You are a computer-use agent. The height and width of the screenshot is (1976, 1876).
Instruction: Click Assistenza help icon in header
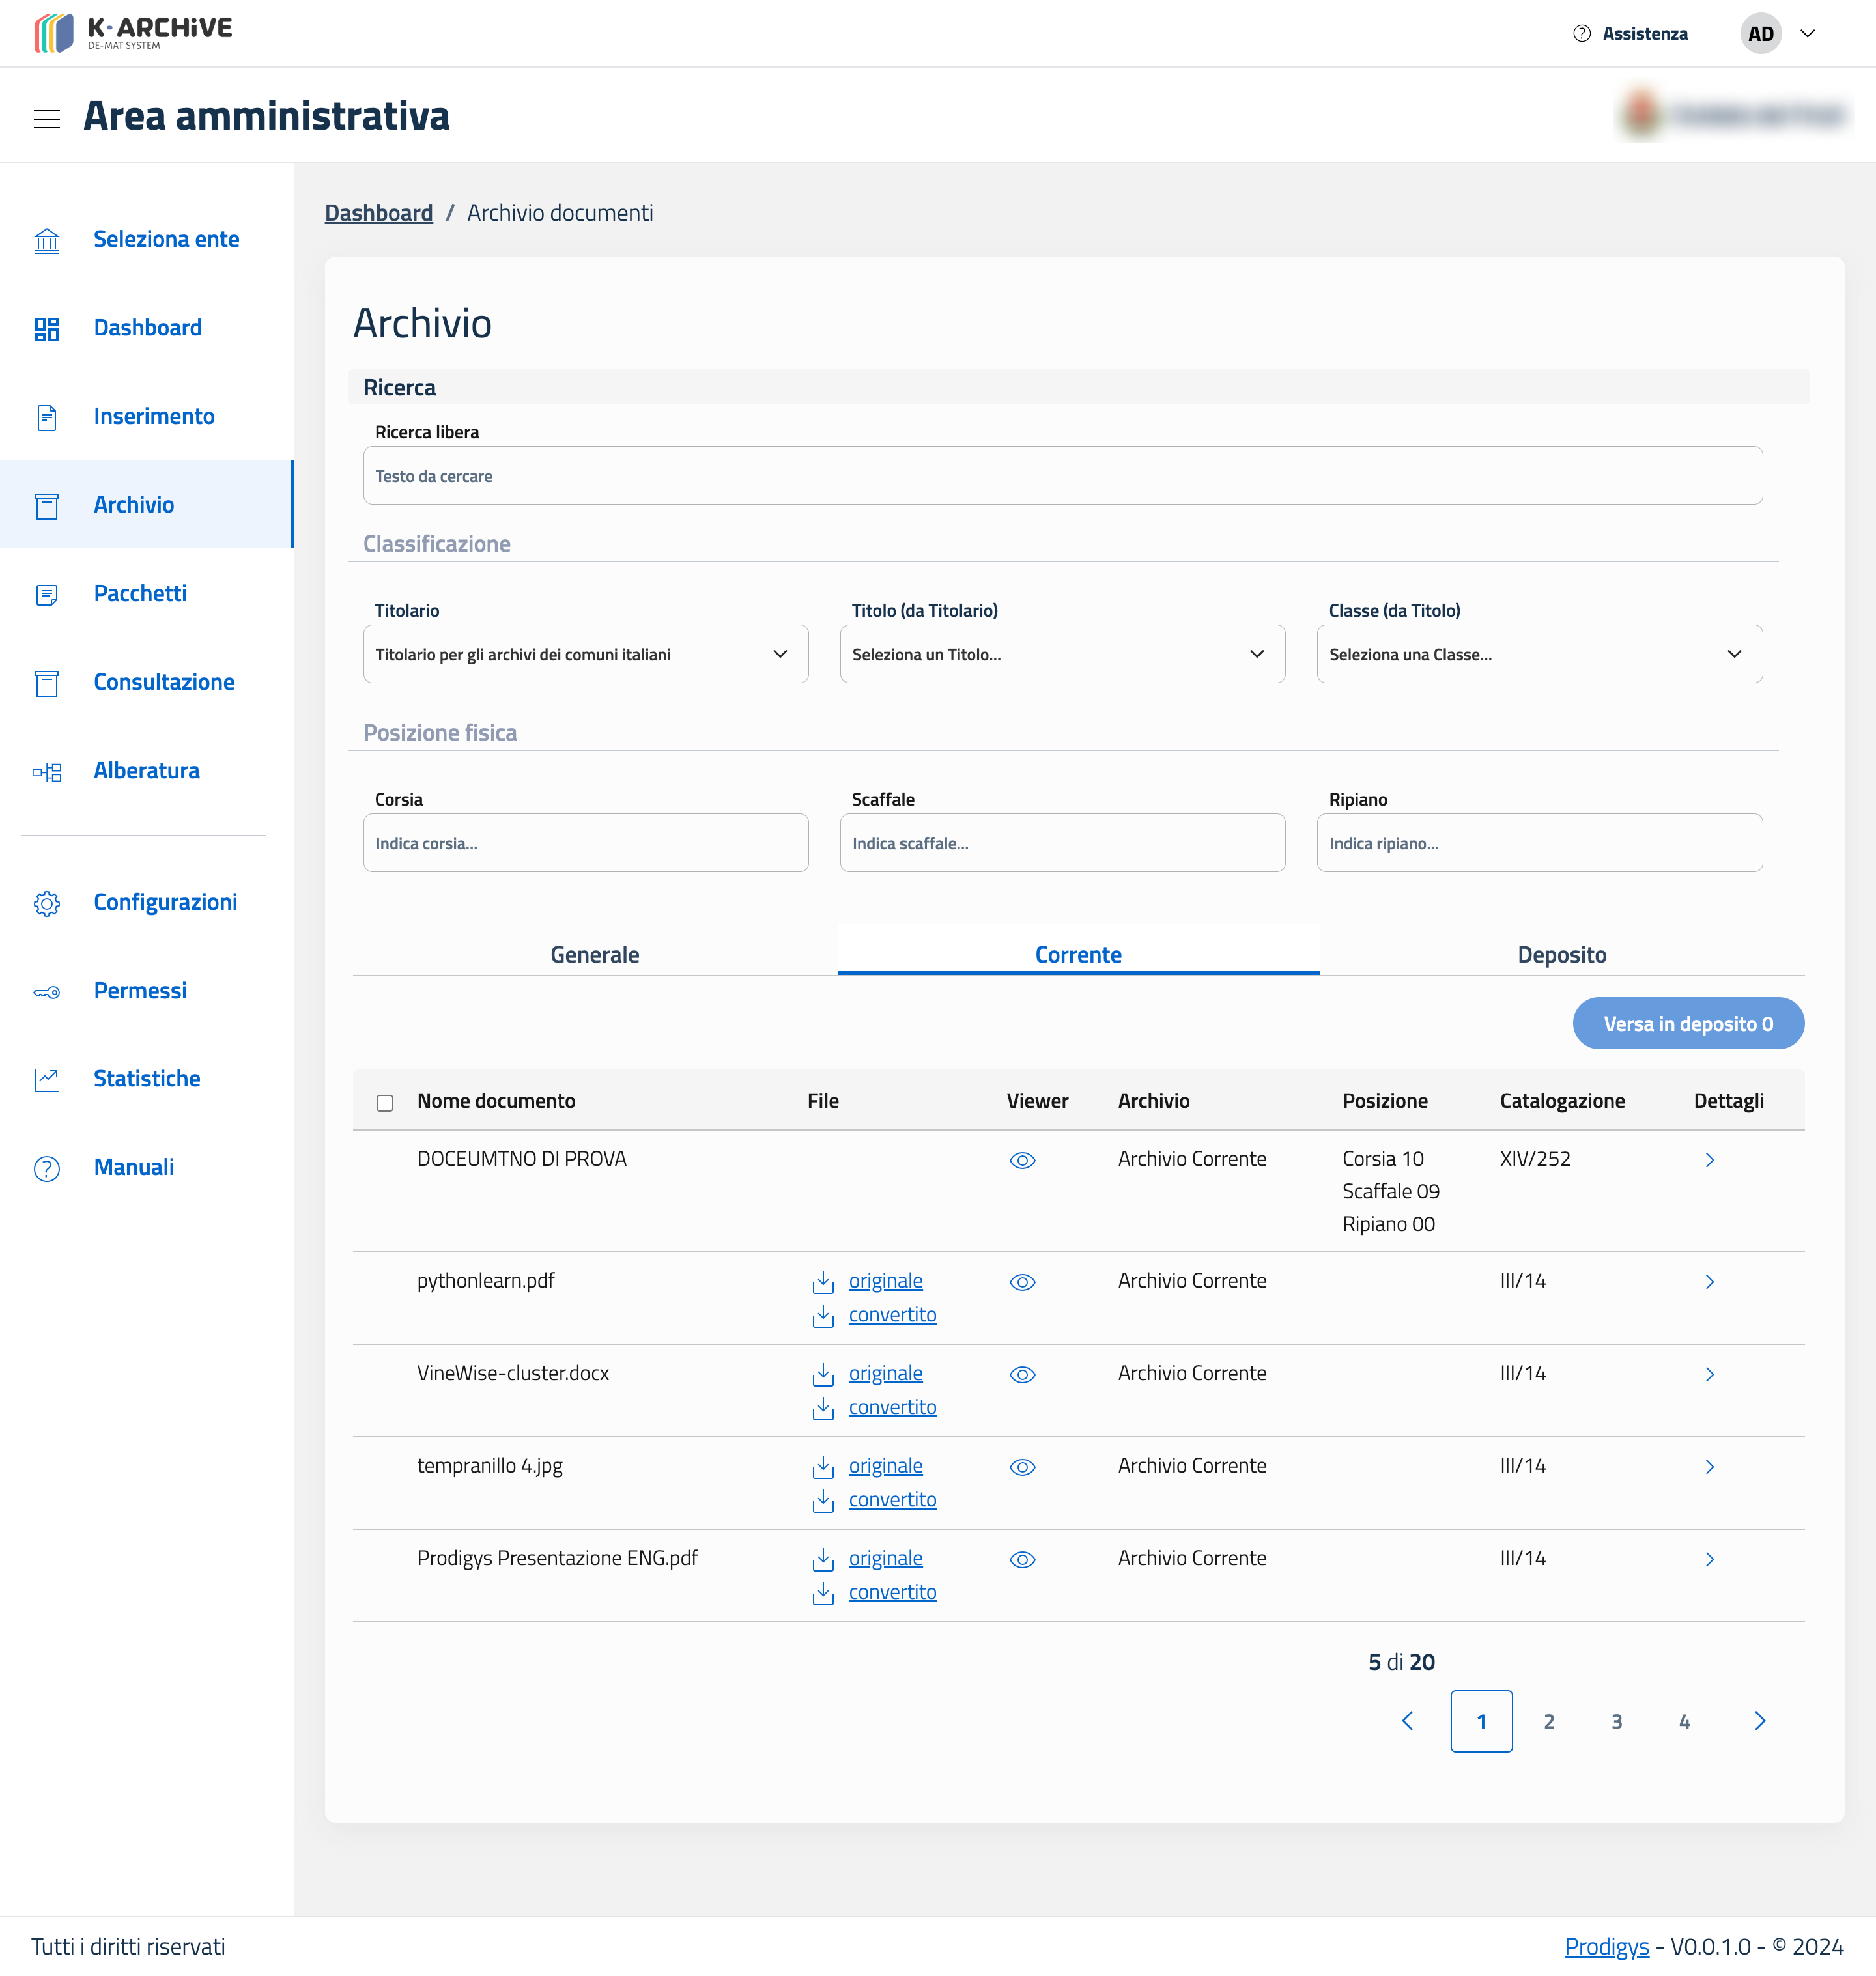click(1581, 34)
